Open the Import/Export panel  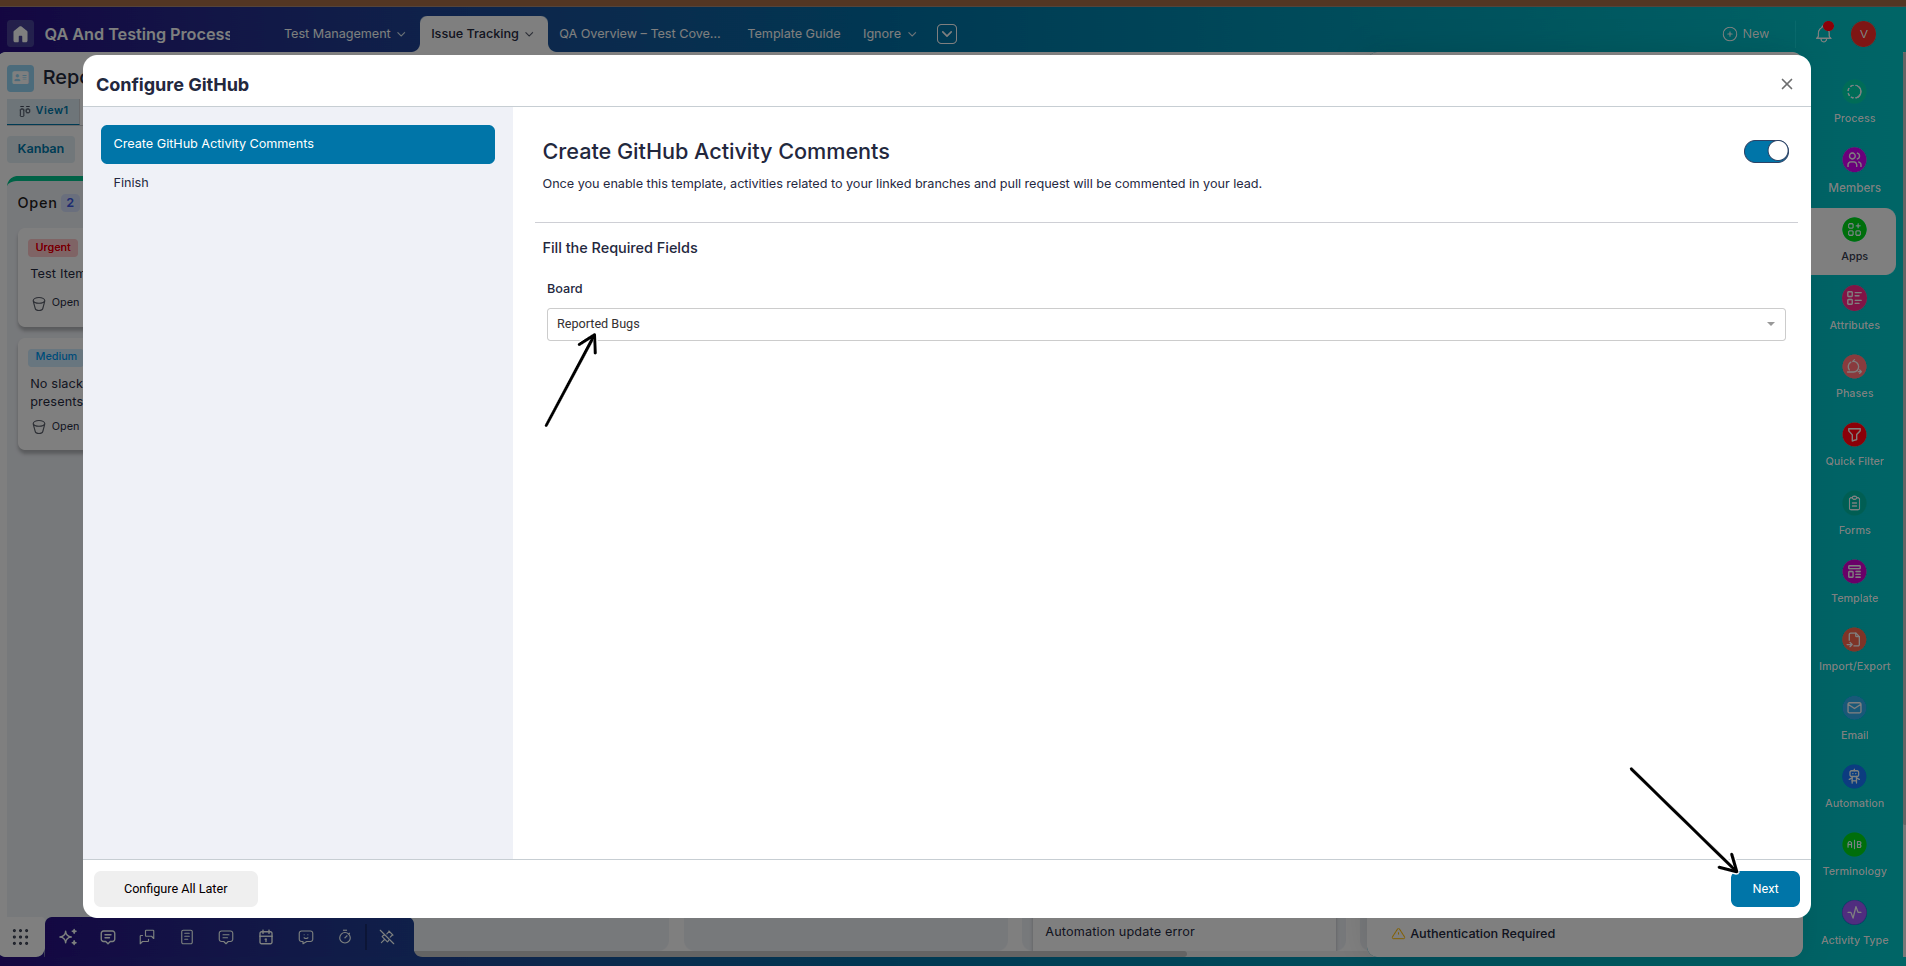1854,650
